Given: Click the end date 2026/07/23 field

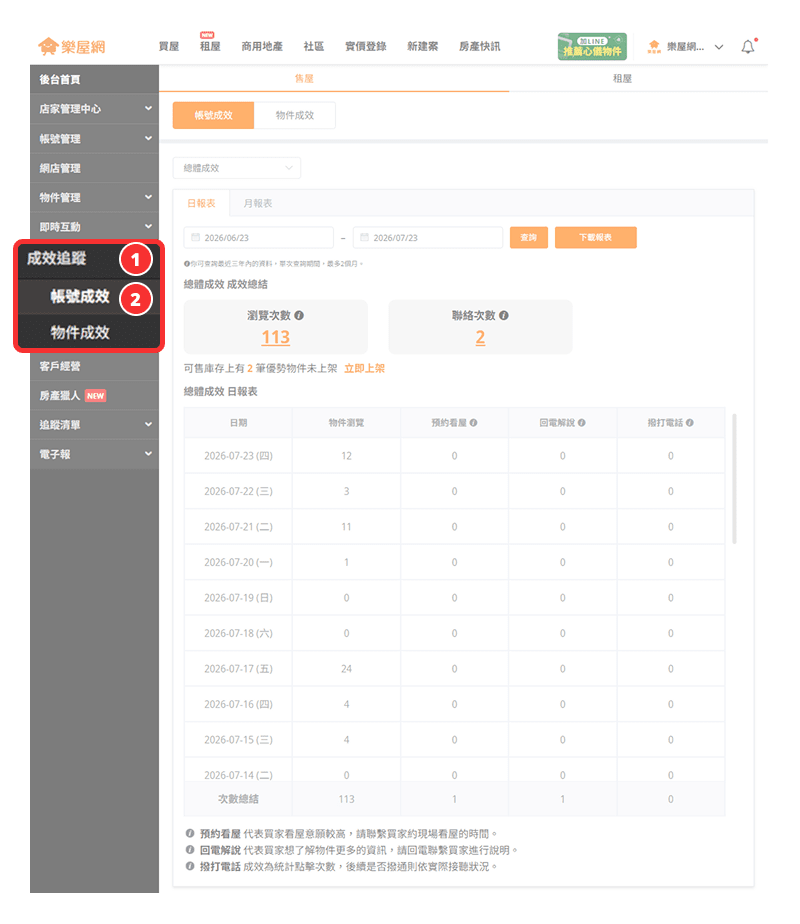Looking at the screenshot, I should 428,237.
